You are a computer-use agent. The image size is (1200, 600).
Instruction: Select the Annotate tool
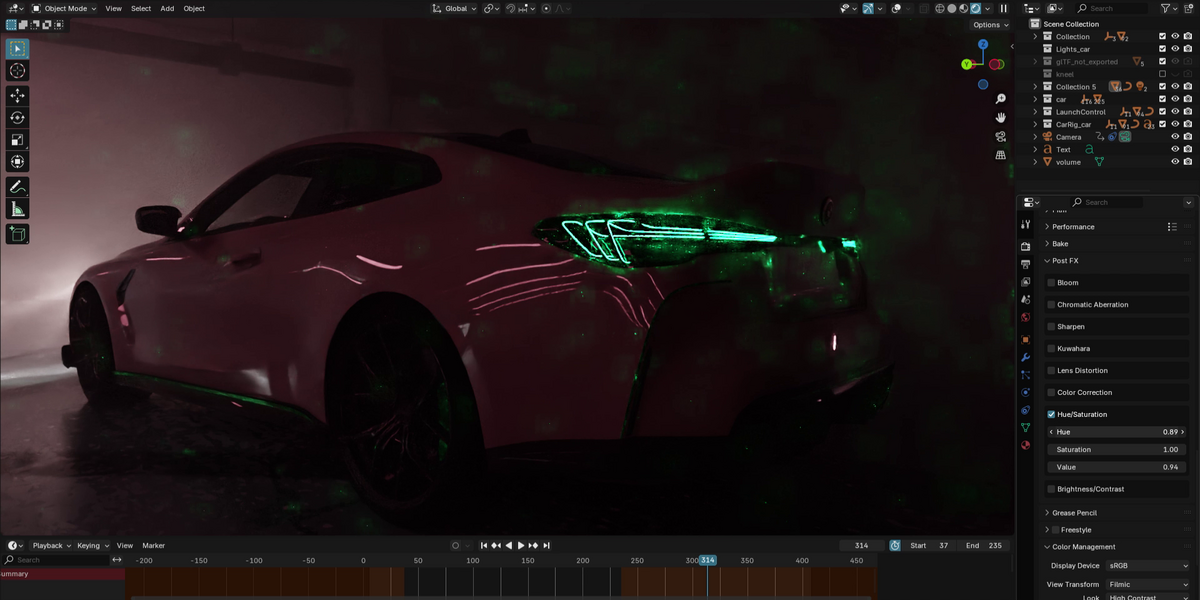(17, 187)
